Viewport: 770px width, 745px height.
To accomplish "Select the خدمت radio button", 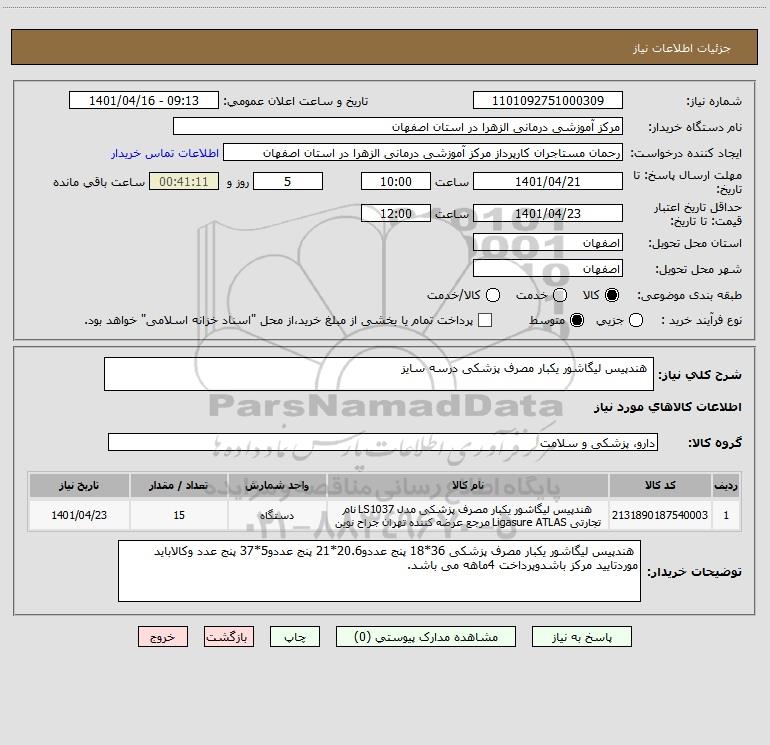I will tap(560, 295).
